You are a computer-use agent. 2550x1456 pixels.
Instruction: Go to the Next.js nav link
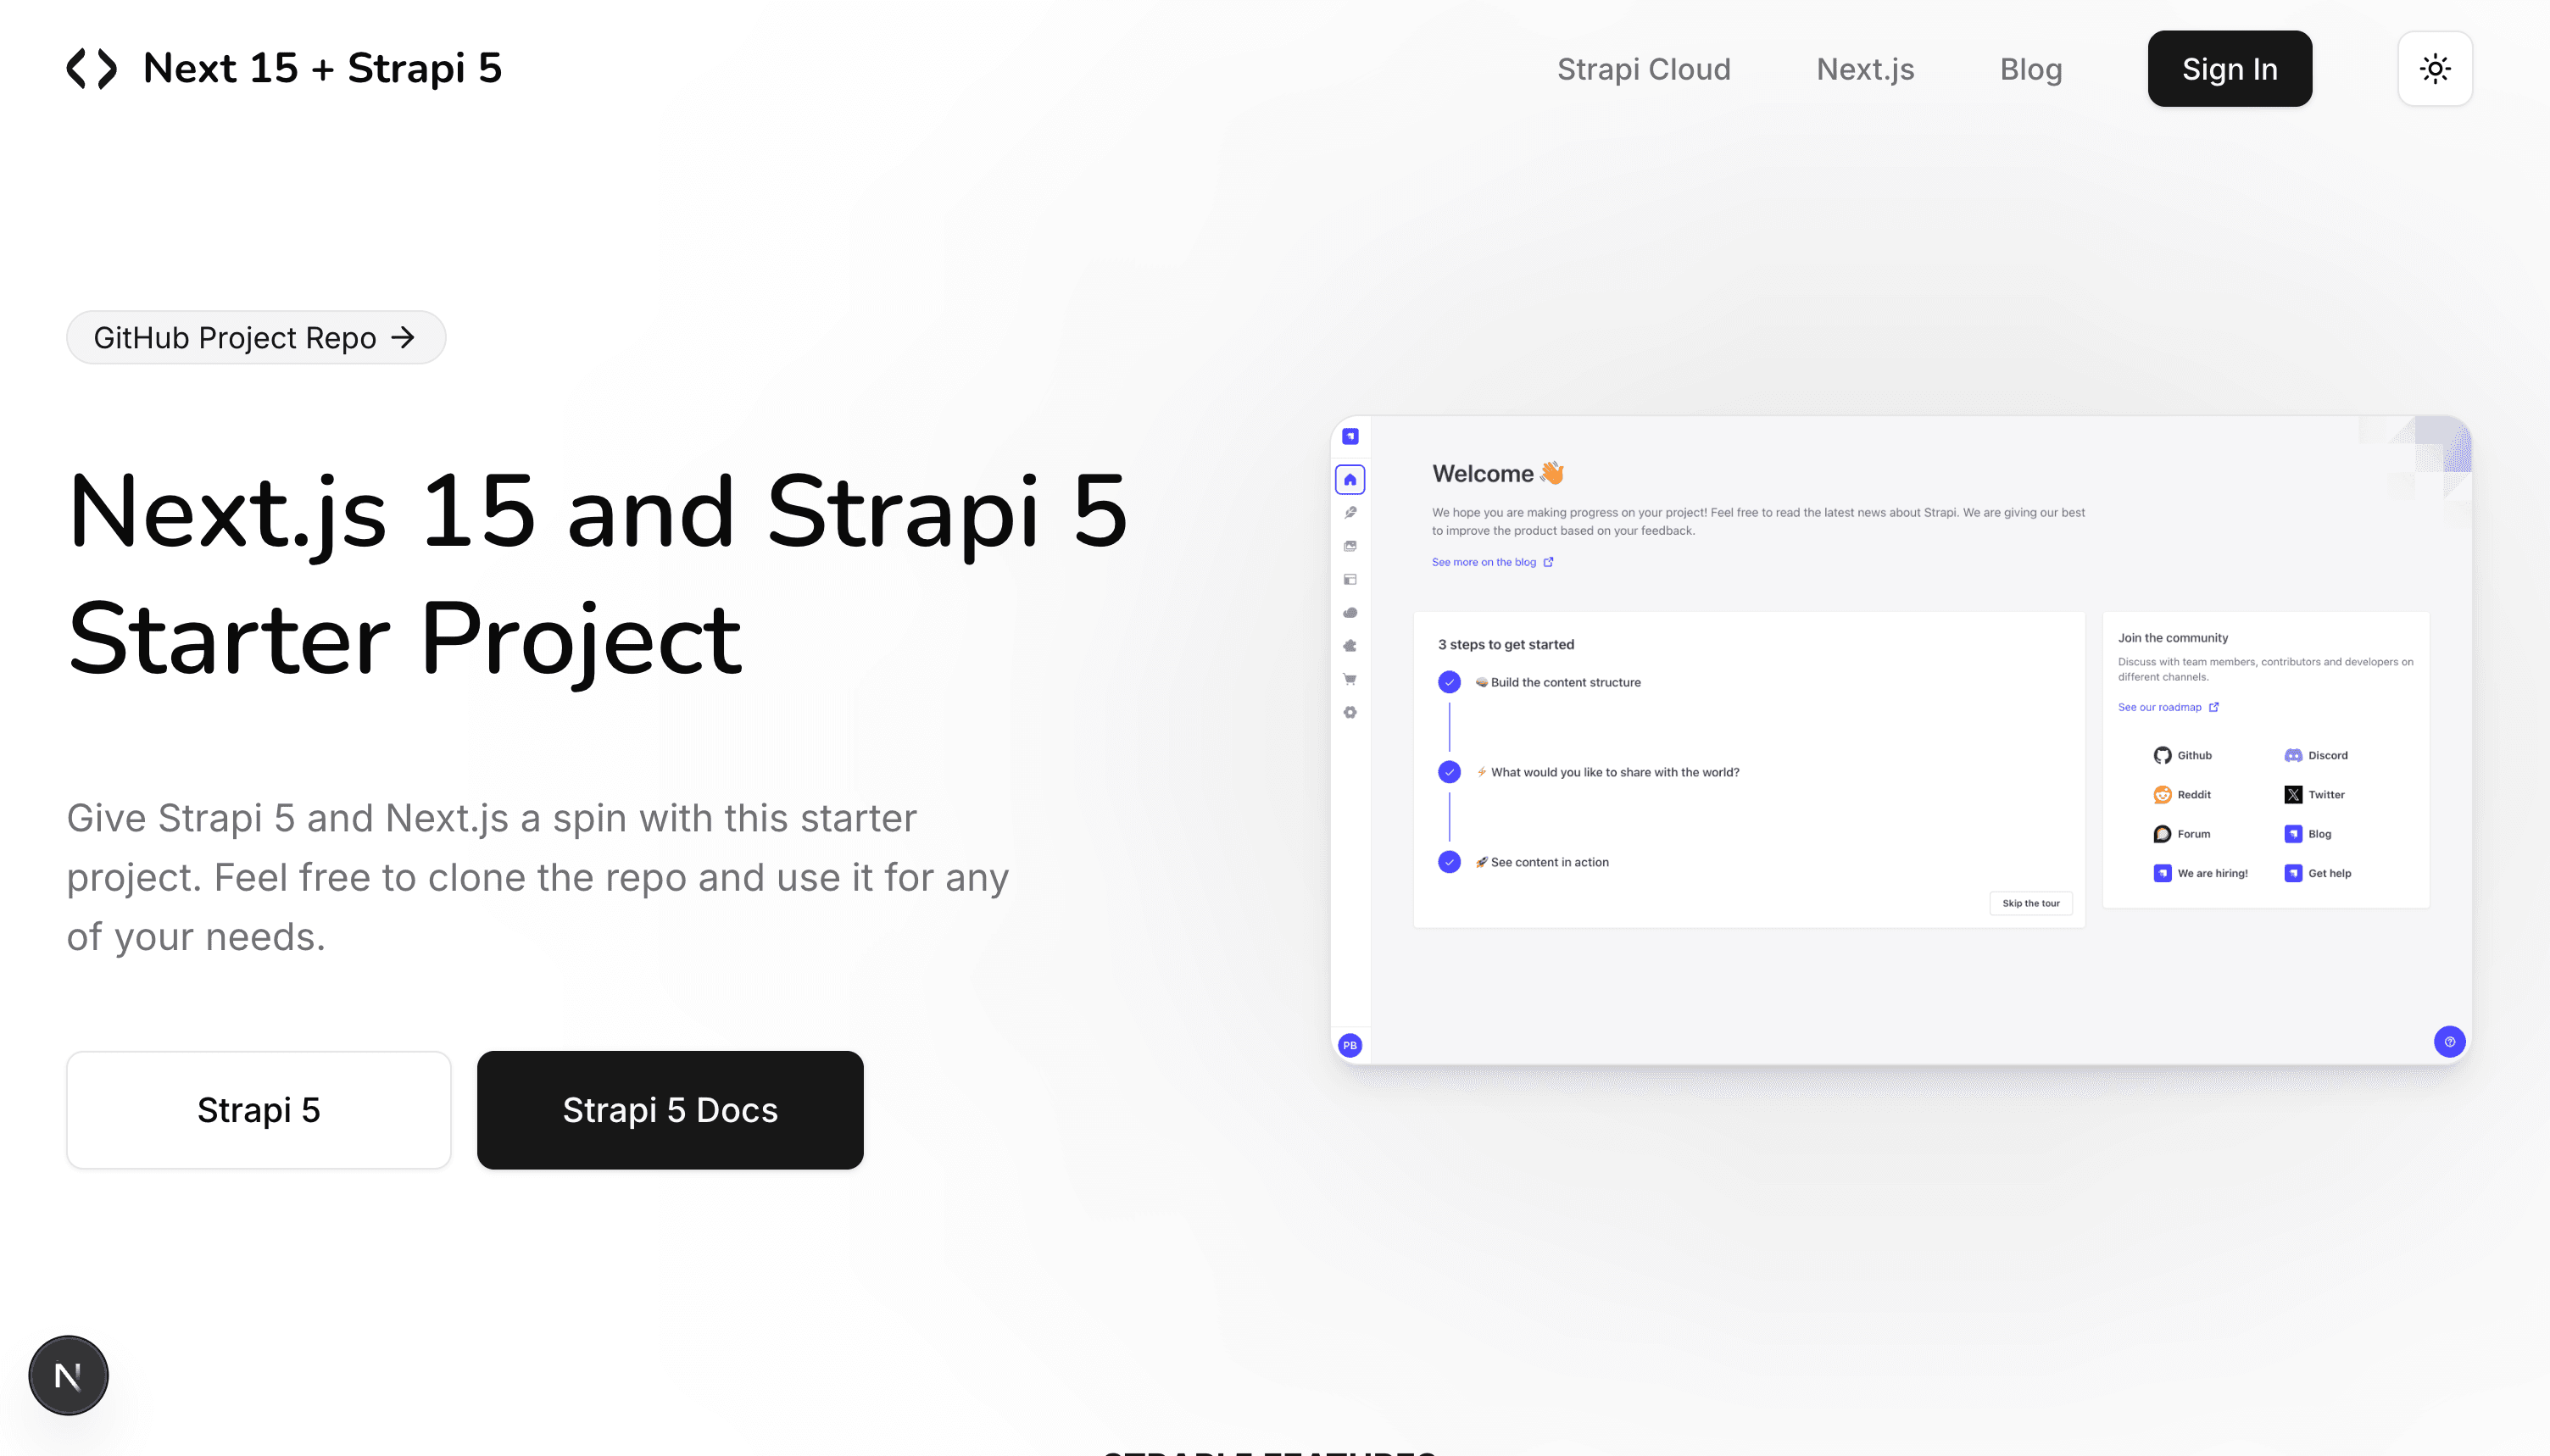1864,69
